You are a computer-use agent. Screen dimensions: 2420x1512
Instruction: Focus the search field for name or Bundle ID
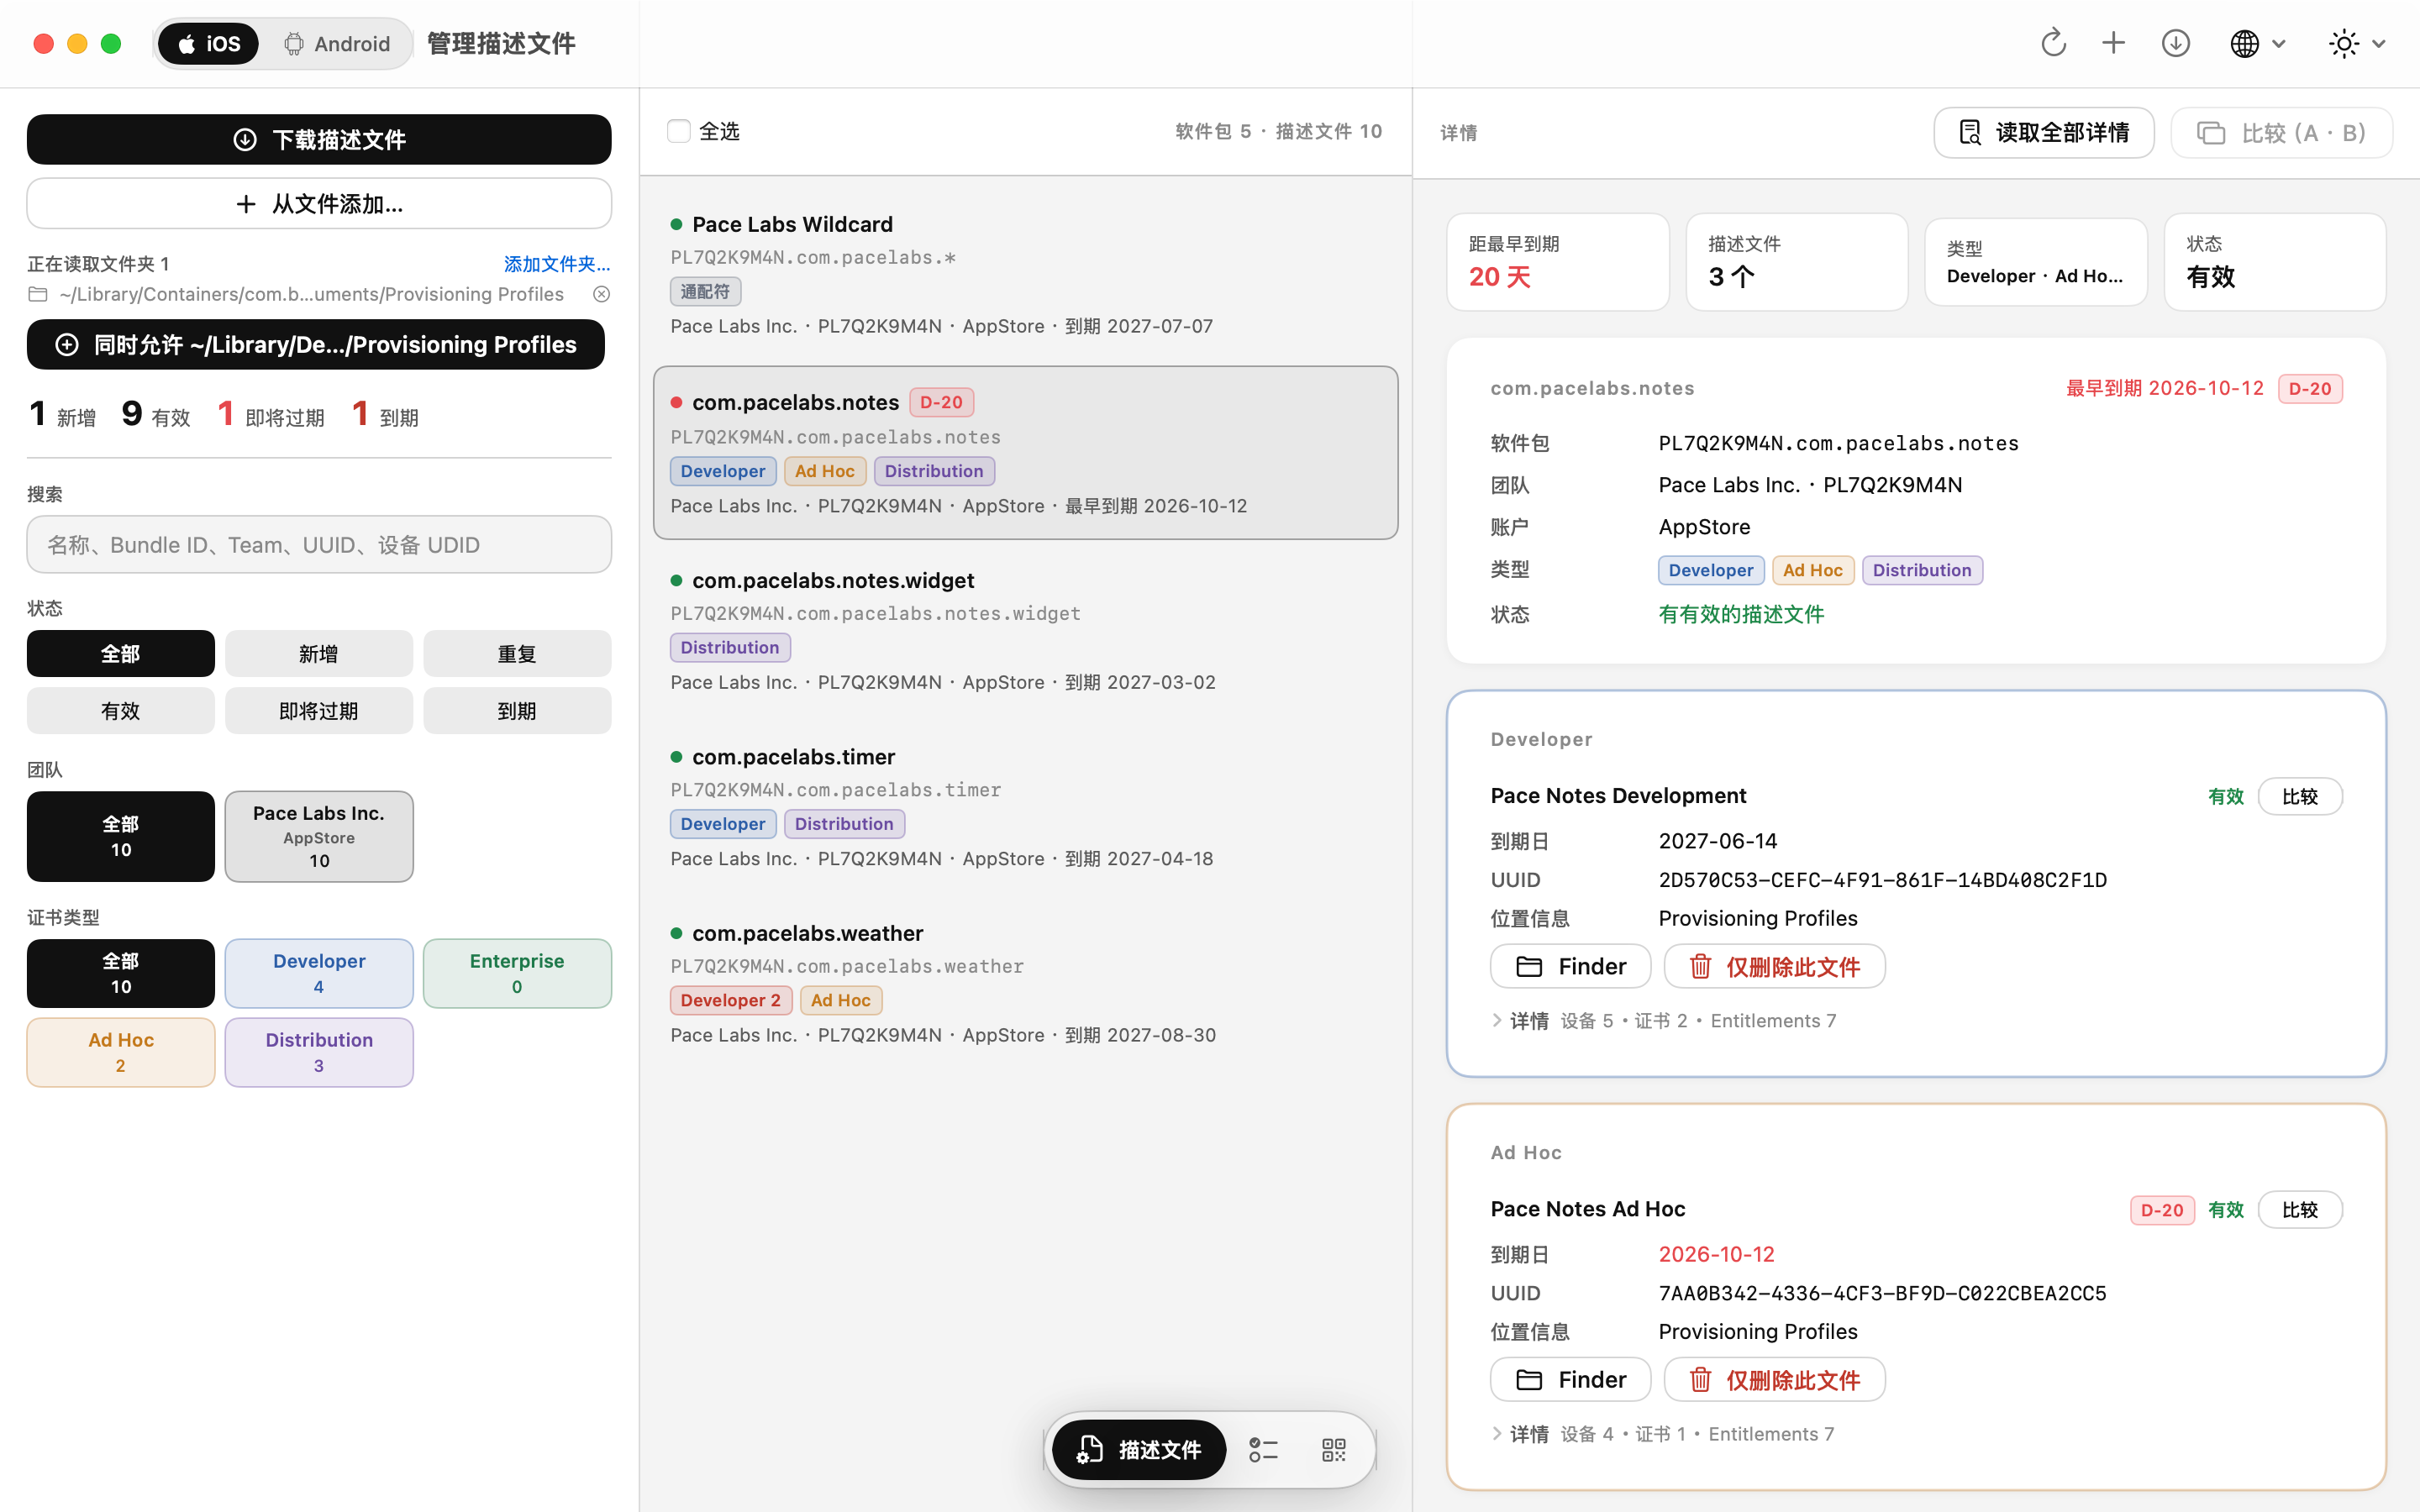(x=319, y=544)
